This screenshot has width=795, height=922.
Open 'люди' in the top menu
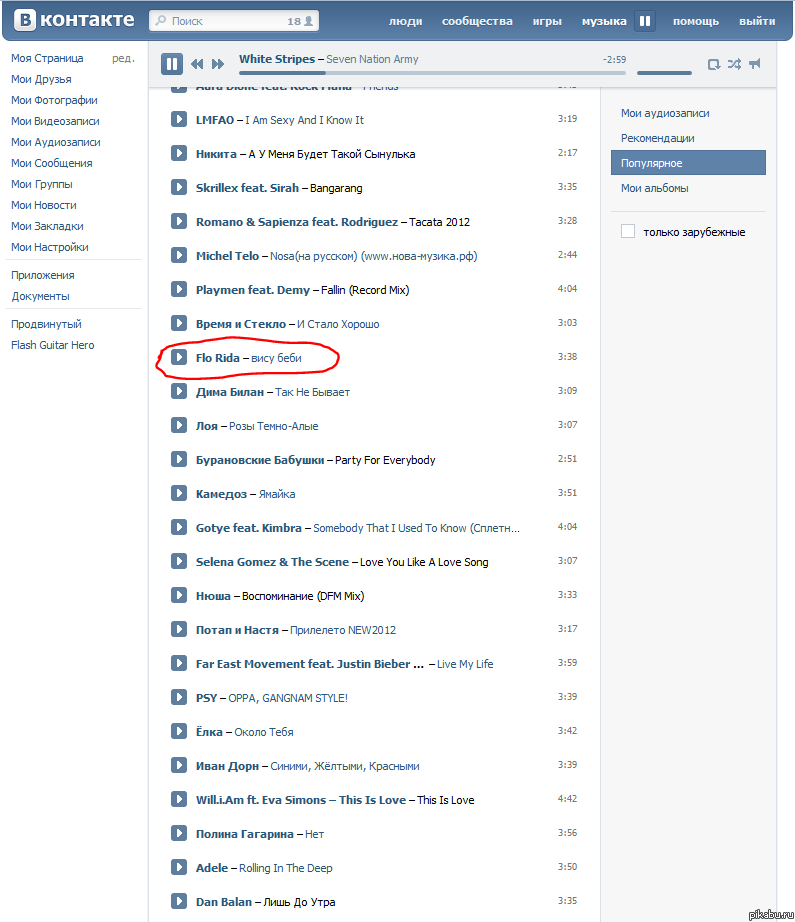point(406,21)
